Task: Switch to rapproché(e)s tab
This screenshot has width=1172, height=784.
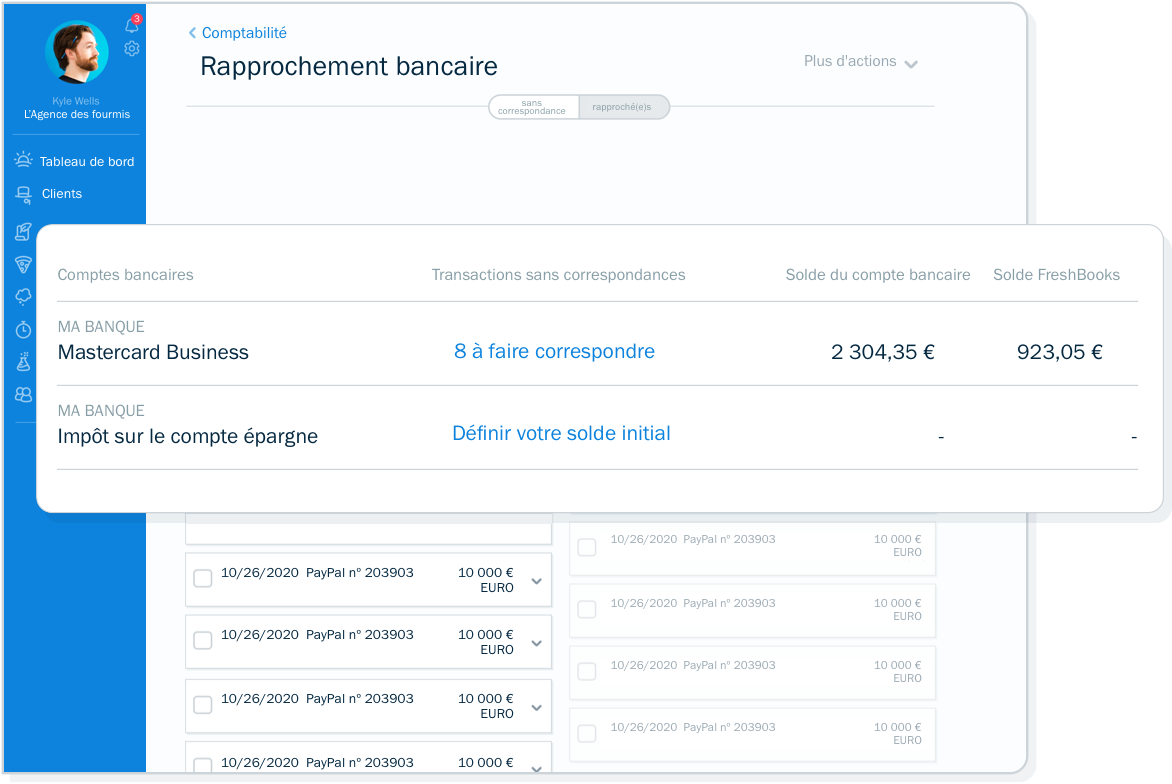Action: (623, 107)
